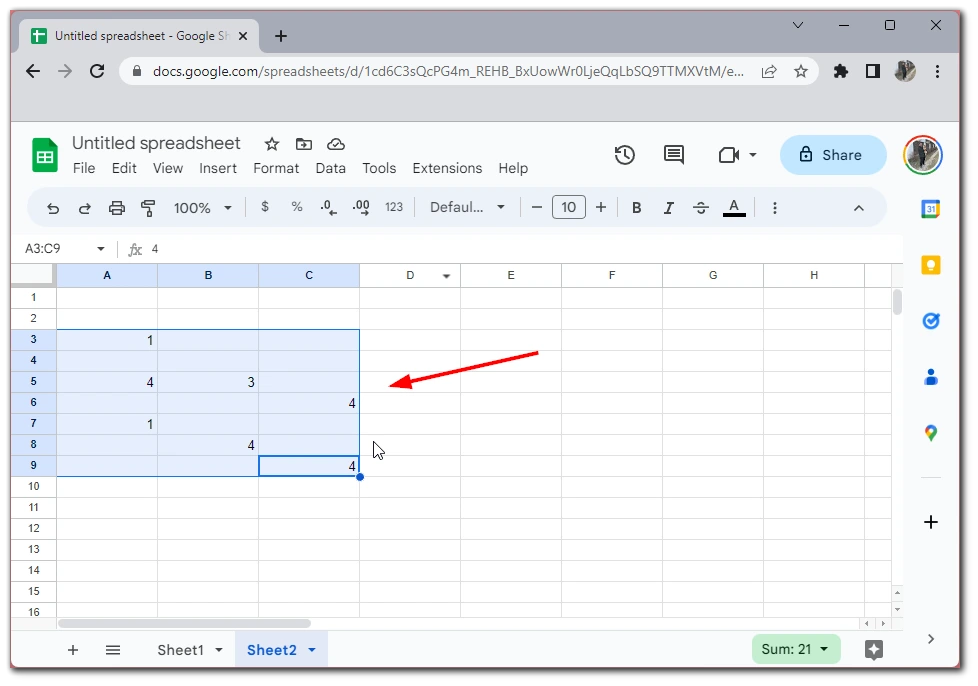Viewport: 978px width, 686px height.
Task: Open the Format menu
Action: (276, 168)
